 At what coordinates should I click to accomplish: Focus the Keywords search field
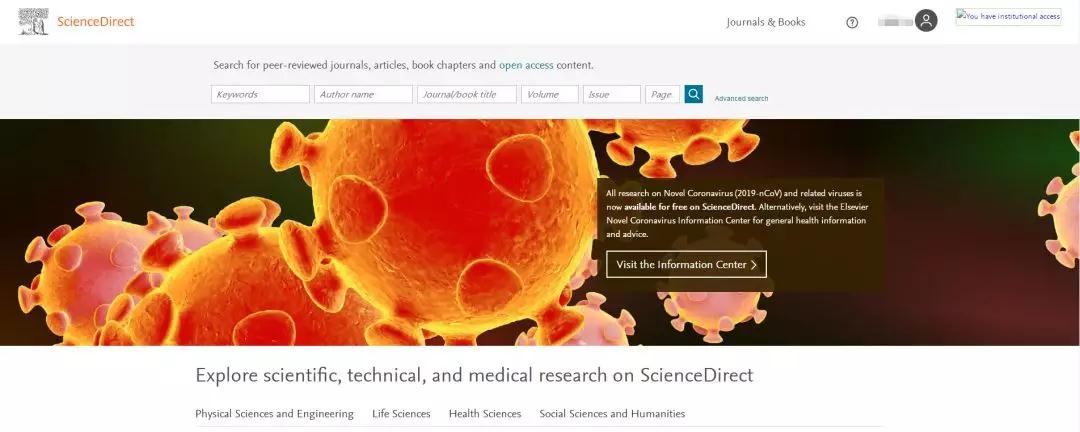pos(260,94)
